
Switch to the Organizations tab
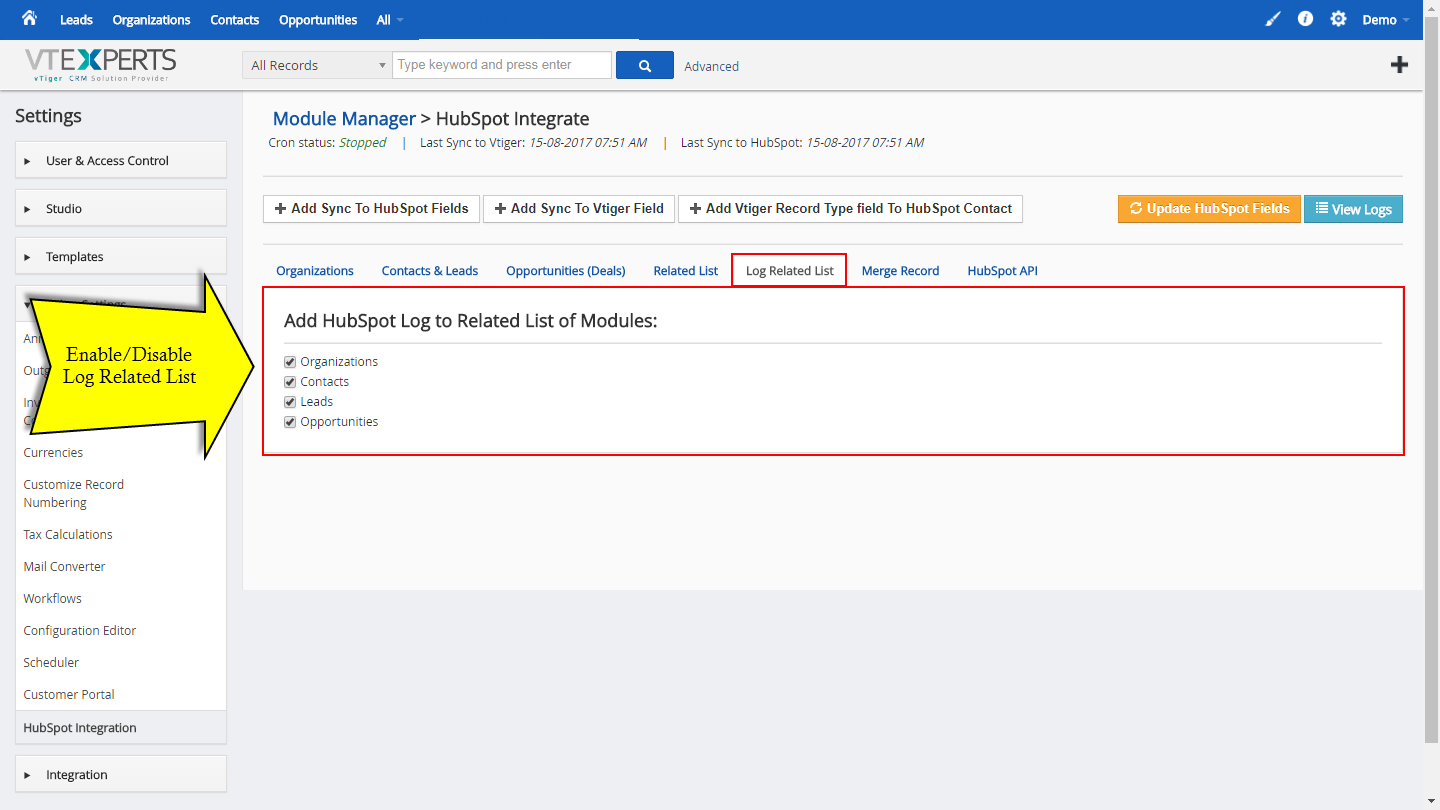(x=315, y=271)
